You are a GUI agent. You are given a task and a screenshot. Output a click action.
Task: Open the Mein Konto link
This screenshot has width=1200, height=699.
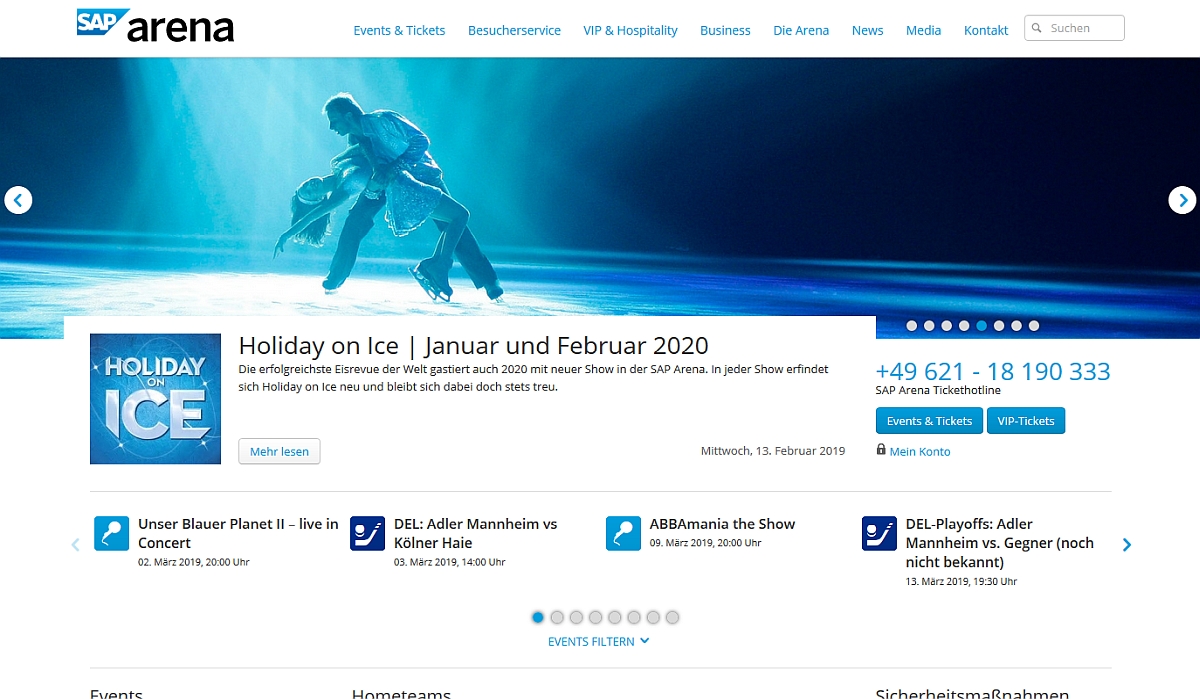coord(920,452)
